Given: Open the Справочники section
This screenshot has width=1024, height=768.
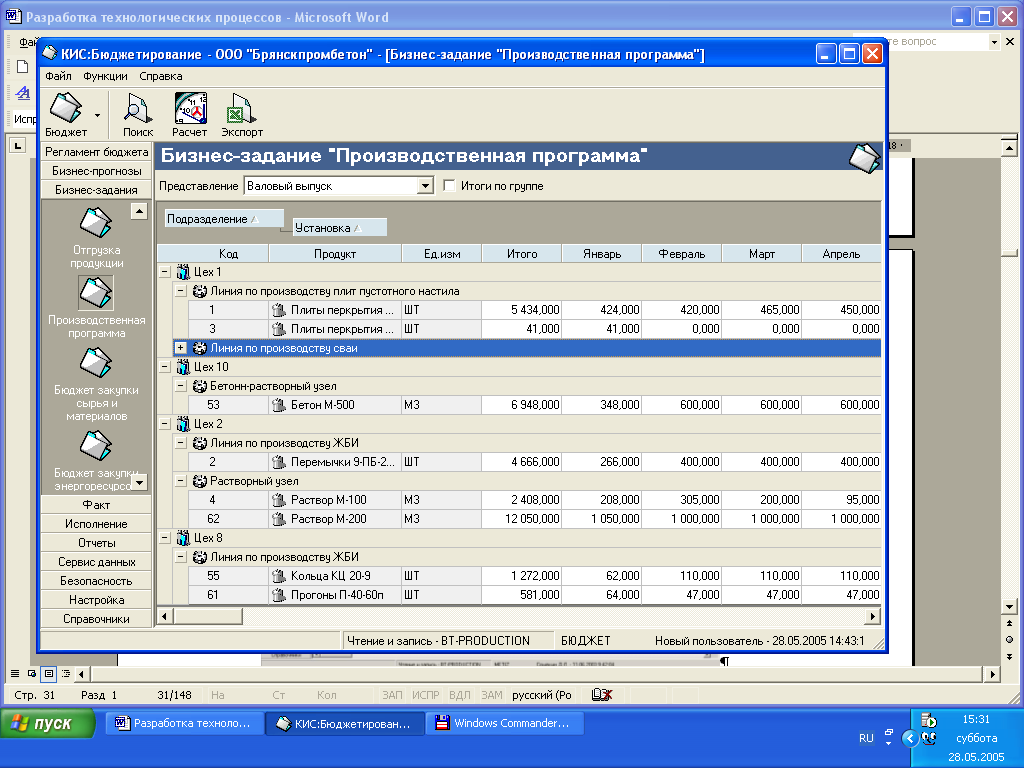Looking at the screenshot, I should 97,618.
